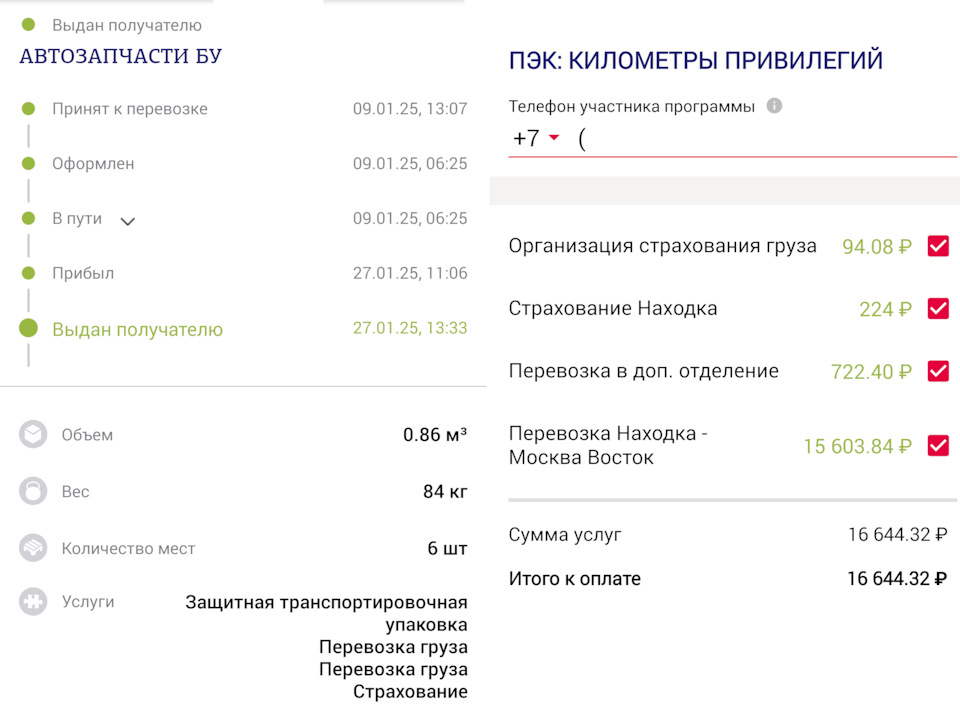This screenshot has width=960, height=706.
Task: Click the green date 27.01.25, 13:33
Action: click(410, 328)
